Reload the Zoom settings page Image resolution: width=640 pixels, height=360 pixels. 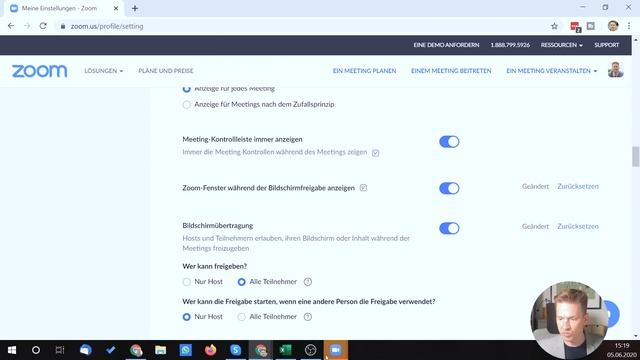point(43,26)
